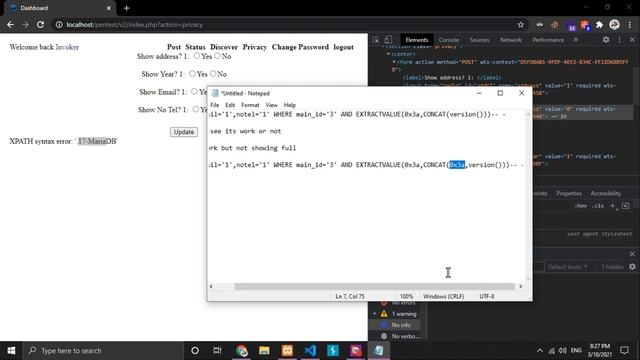Switch to Notepad on the taskbar

pos(378,351)
